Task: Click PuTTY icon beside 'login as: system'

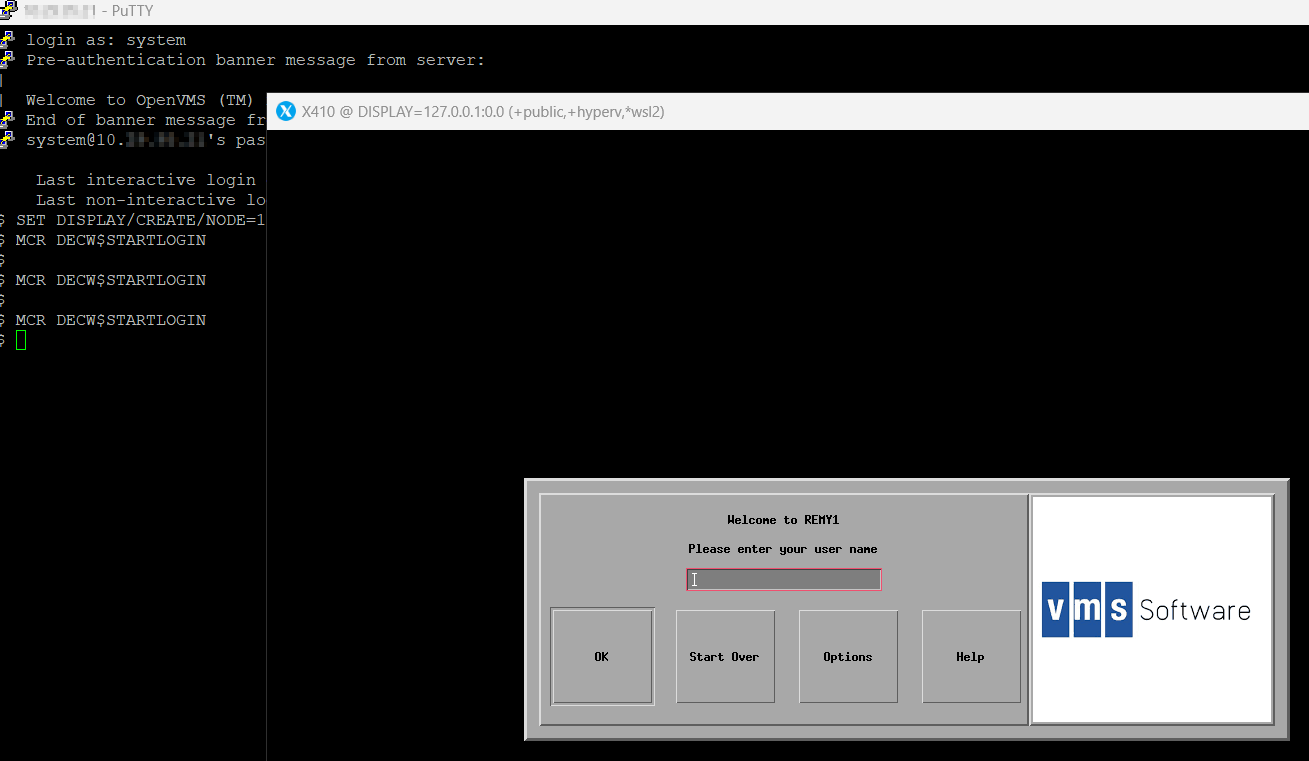Action: pyautogui.click(x=7, y=40)
